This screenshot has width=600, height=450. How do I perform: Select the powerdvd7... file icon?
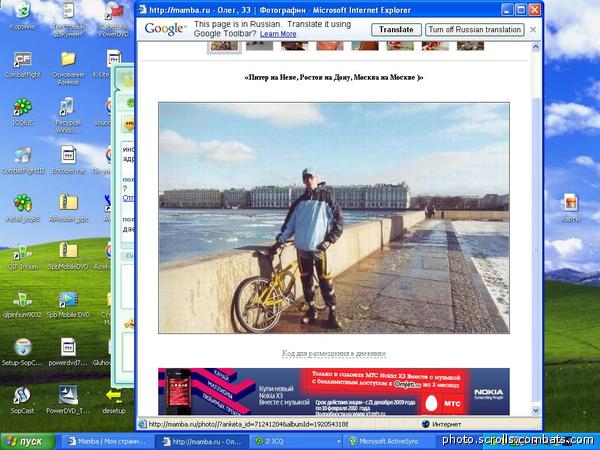click(x=68, y=352)
